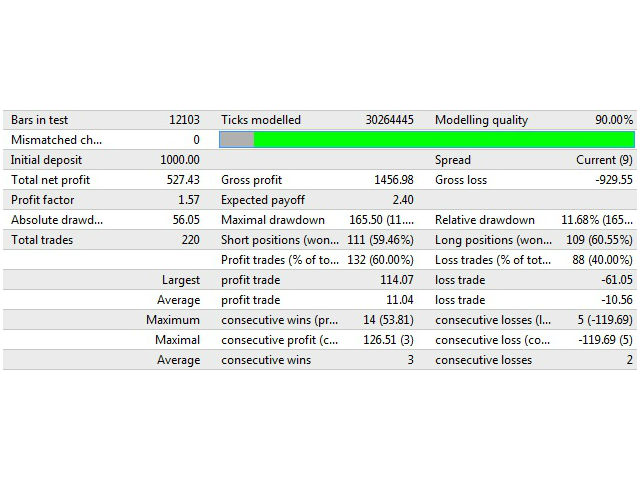Screen dimensions: 640x480
Task: Click the Average consecutive losses value
Action: coord(629,360)
